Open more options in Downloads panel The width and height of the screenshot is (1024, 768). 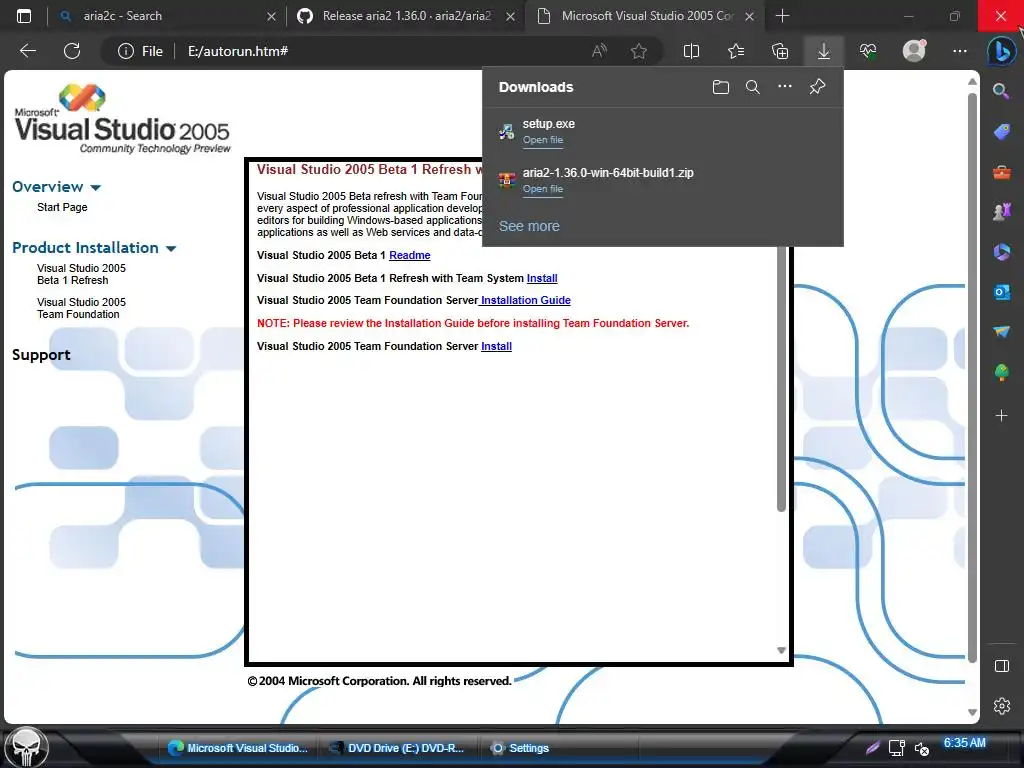(784, 86)
